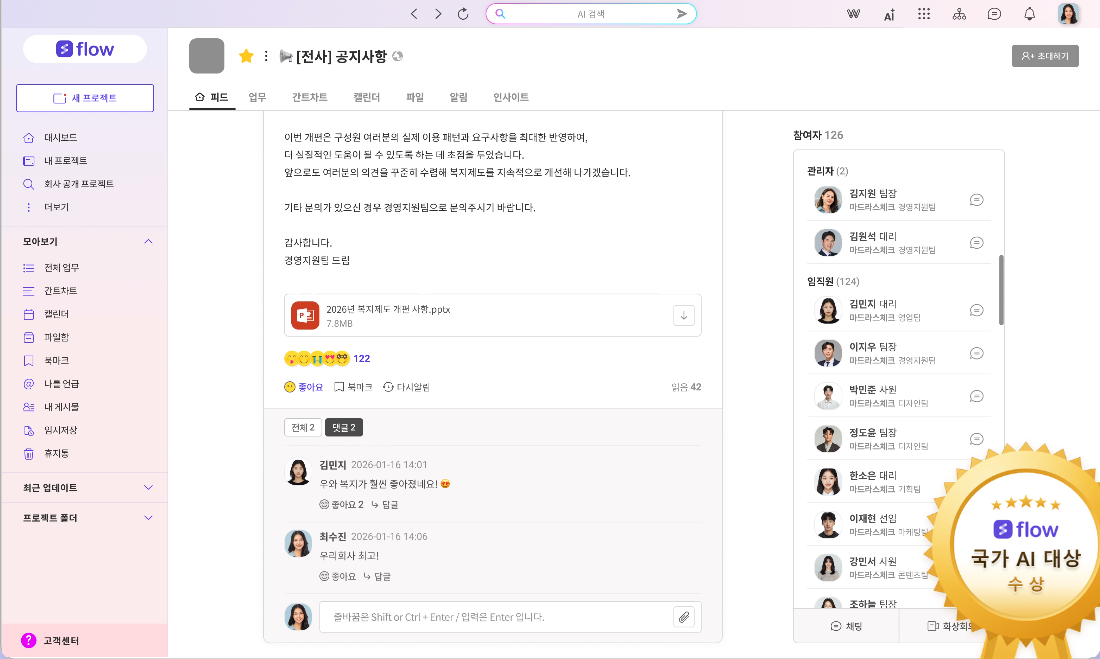Switch to the 알림 tab
The image size is (1100, 659).
(x=458, y=97)
